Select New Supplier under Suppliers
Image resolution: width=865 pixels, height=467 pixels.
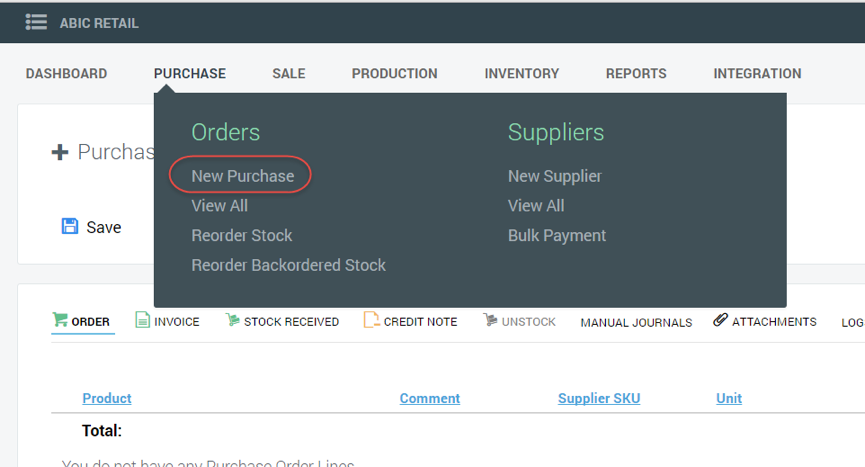[554, 176]
